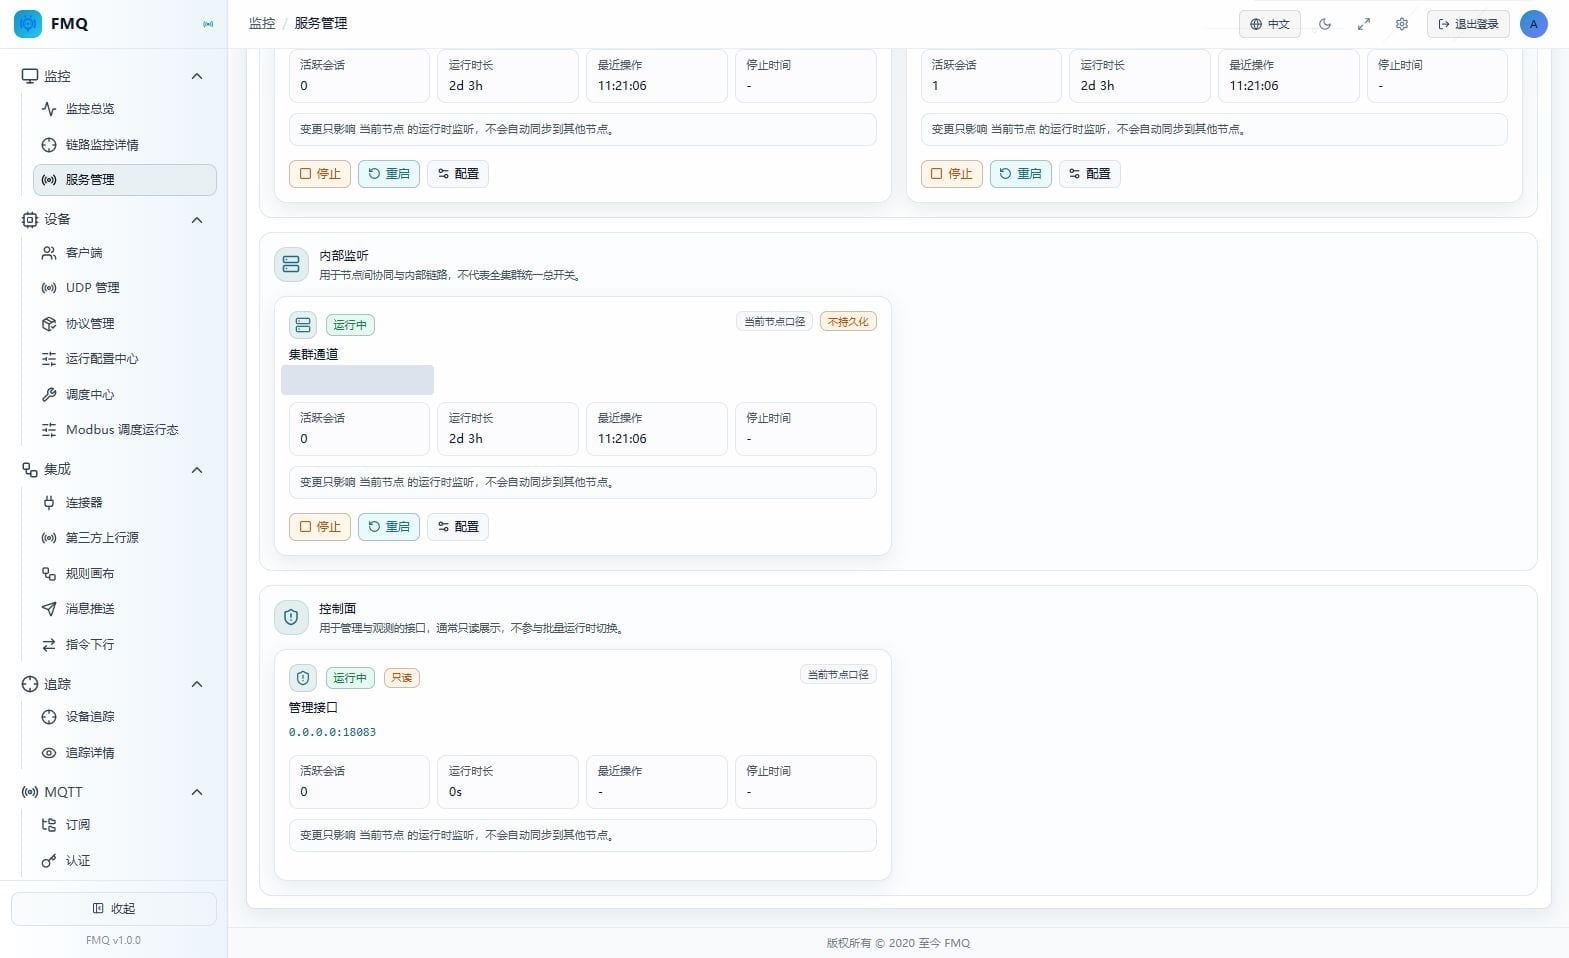
Task: Toggle dark mode moon icon
Action: [1325, 24]
